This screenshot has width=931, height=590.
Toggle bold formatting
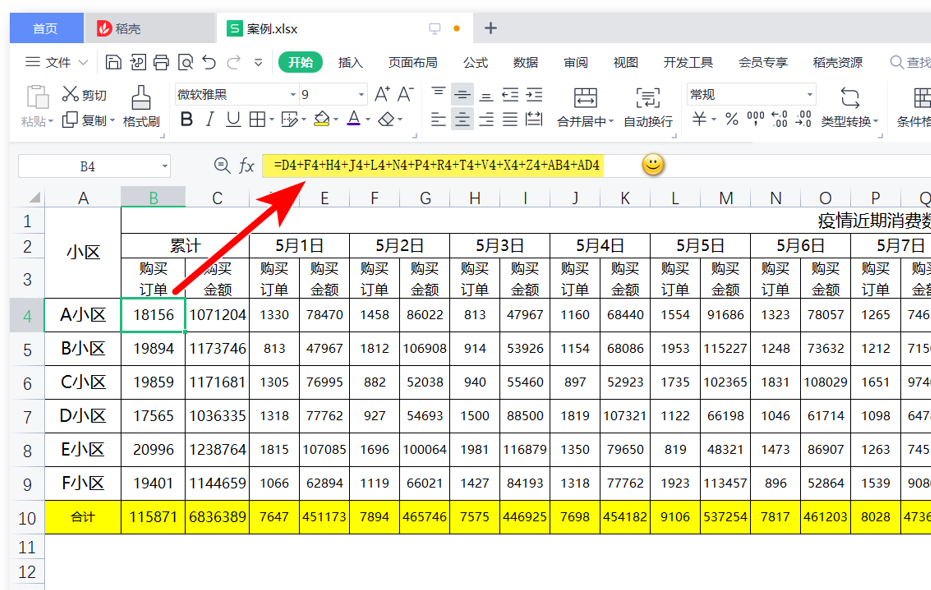pos(189,118)
